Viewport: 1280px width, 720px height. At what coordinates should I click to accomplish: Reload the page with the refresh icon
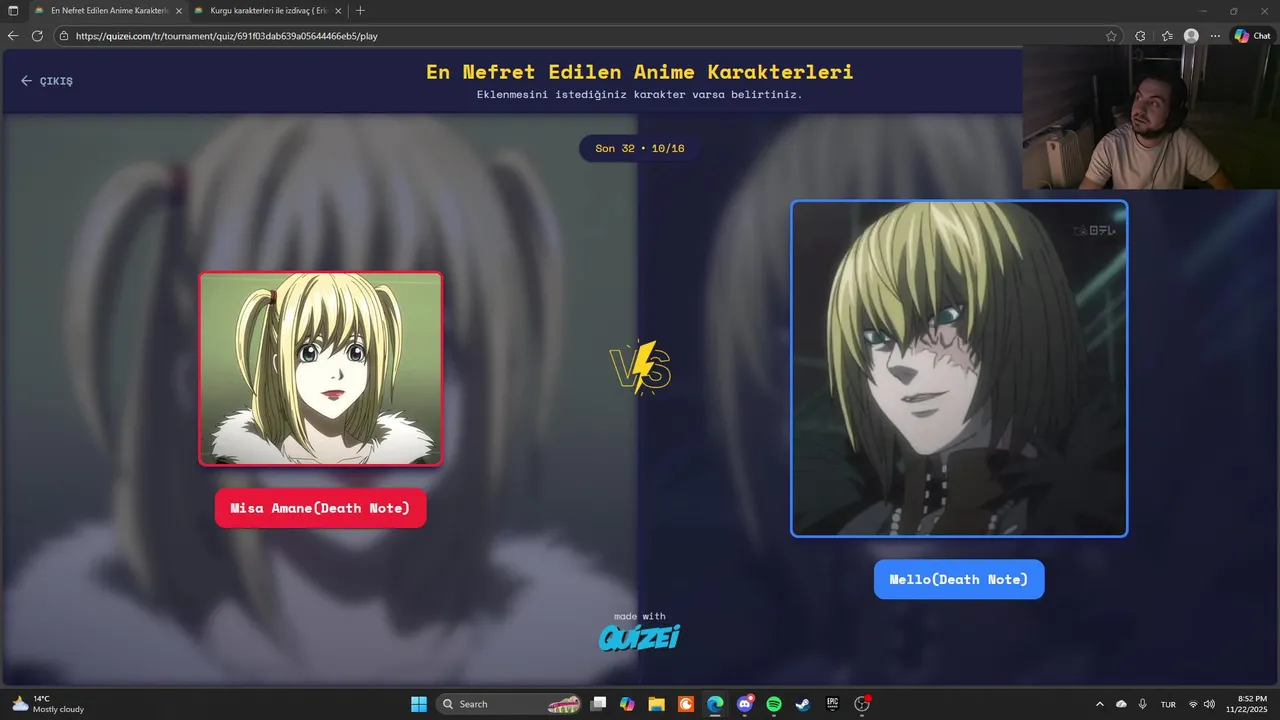pyautogui.click(x=37, y=36)
